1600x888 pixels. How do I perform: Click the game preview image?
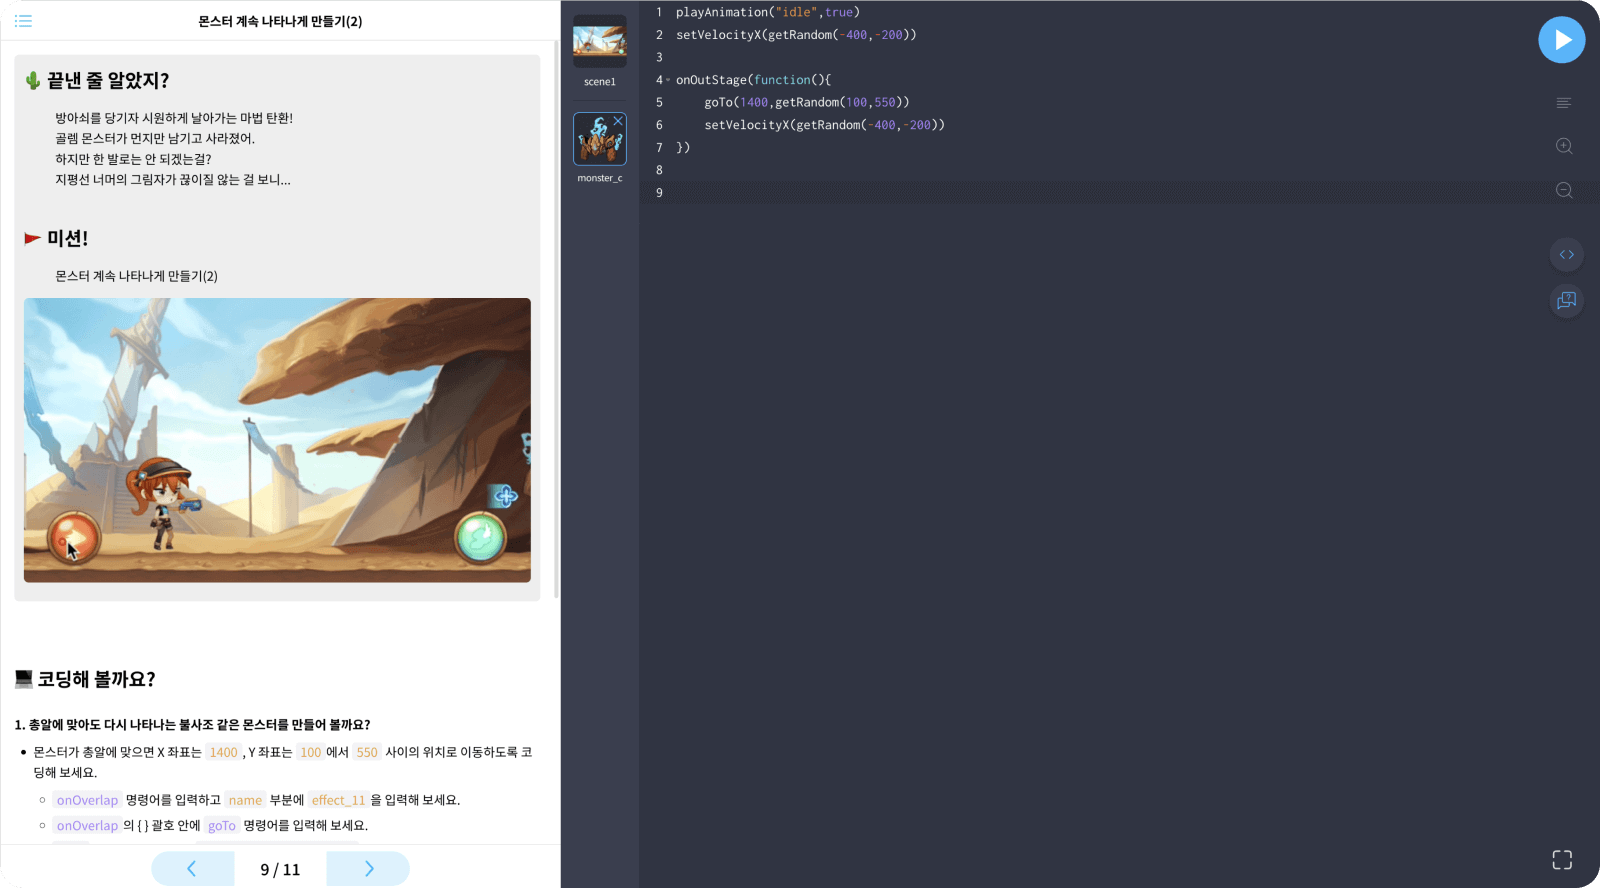click(277, 440)
